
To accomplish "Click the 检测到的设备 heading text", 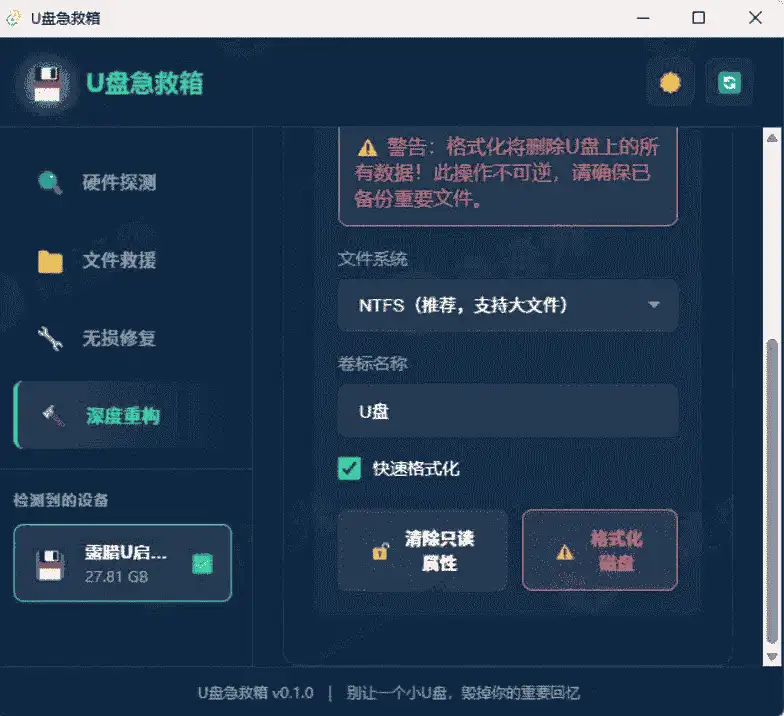I will point(60,500).
